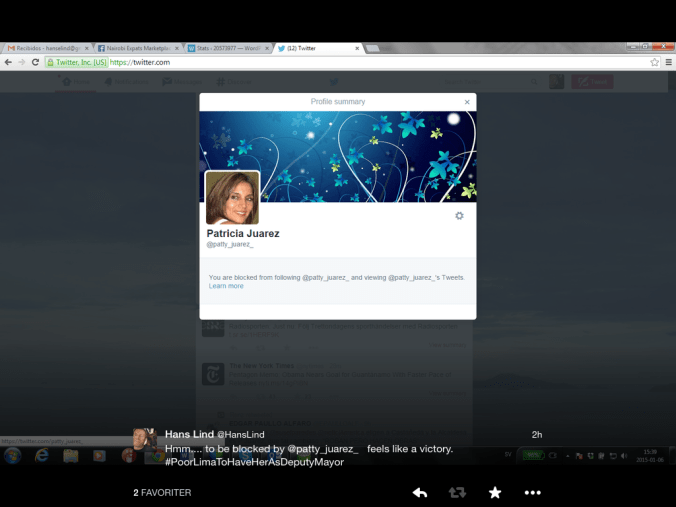Switch to the Stats WordPress tab
The height and width of the screenshot is (507, 676).
[x=225, y=48]
